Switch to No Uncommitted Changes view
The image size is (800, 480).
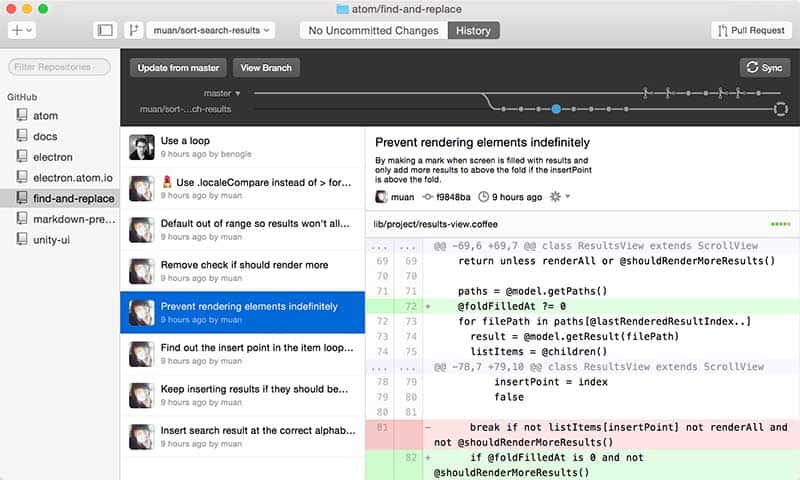click(x=373, y=31)
